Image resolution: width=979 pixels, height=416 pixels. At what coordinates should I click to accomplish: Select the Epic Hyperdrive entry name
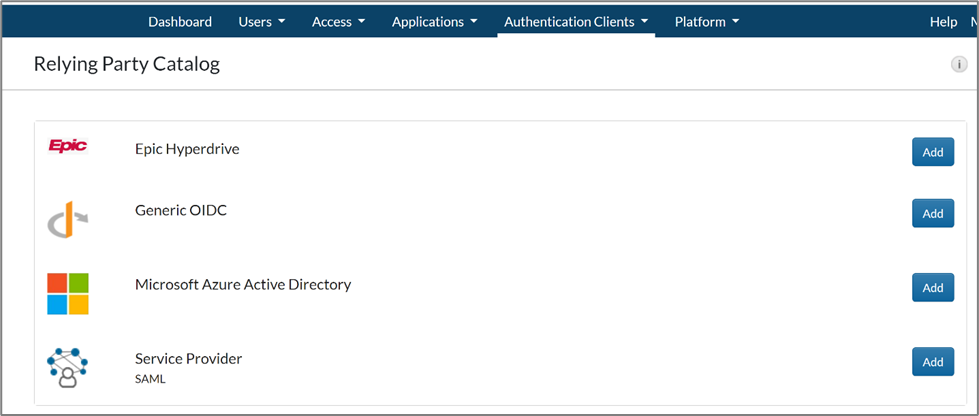tap(187, 149)
